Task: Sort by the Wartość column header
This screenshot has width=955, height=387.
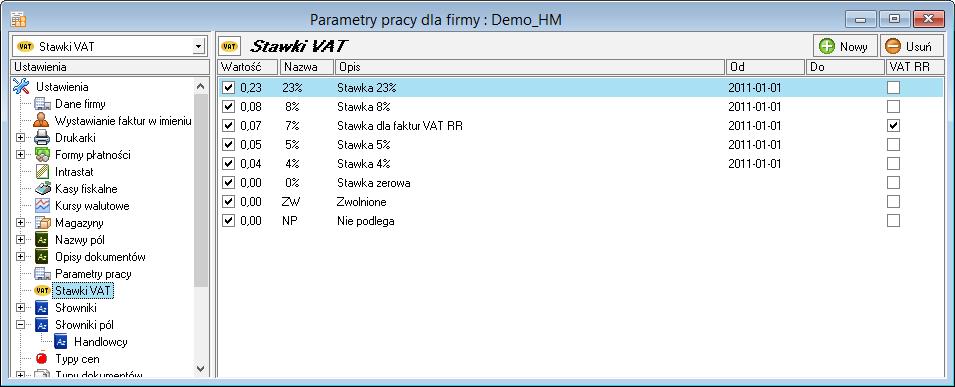Action: coord(248,66)
